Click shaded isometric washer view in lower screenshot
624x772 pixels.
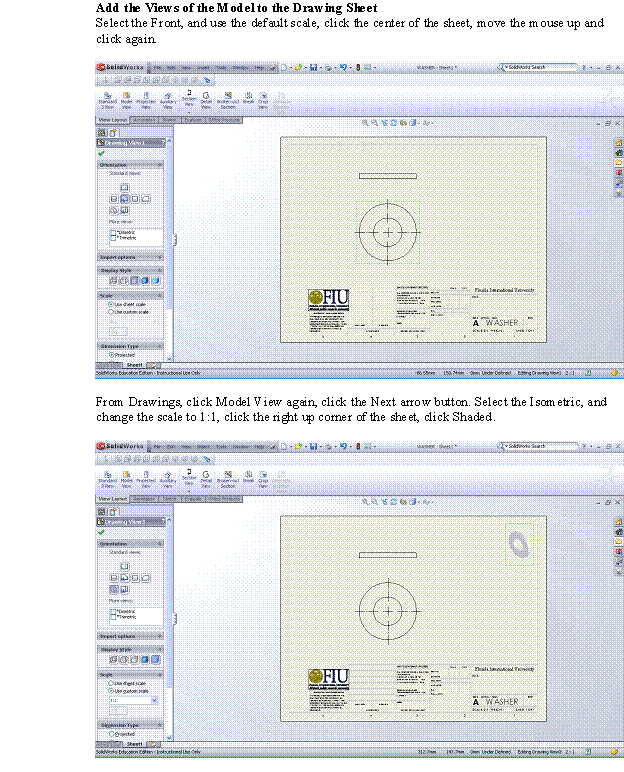[519, 544]
